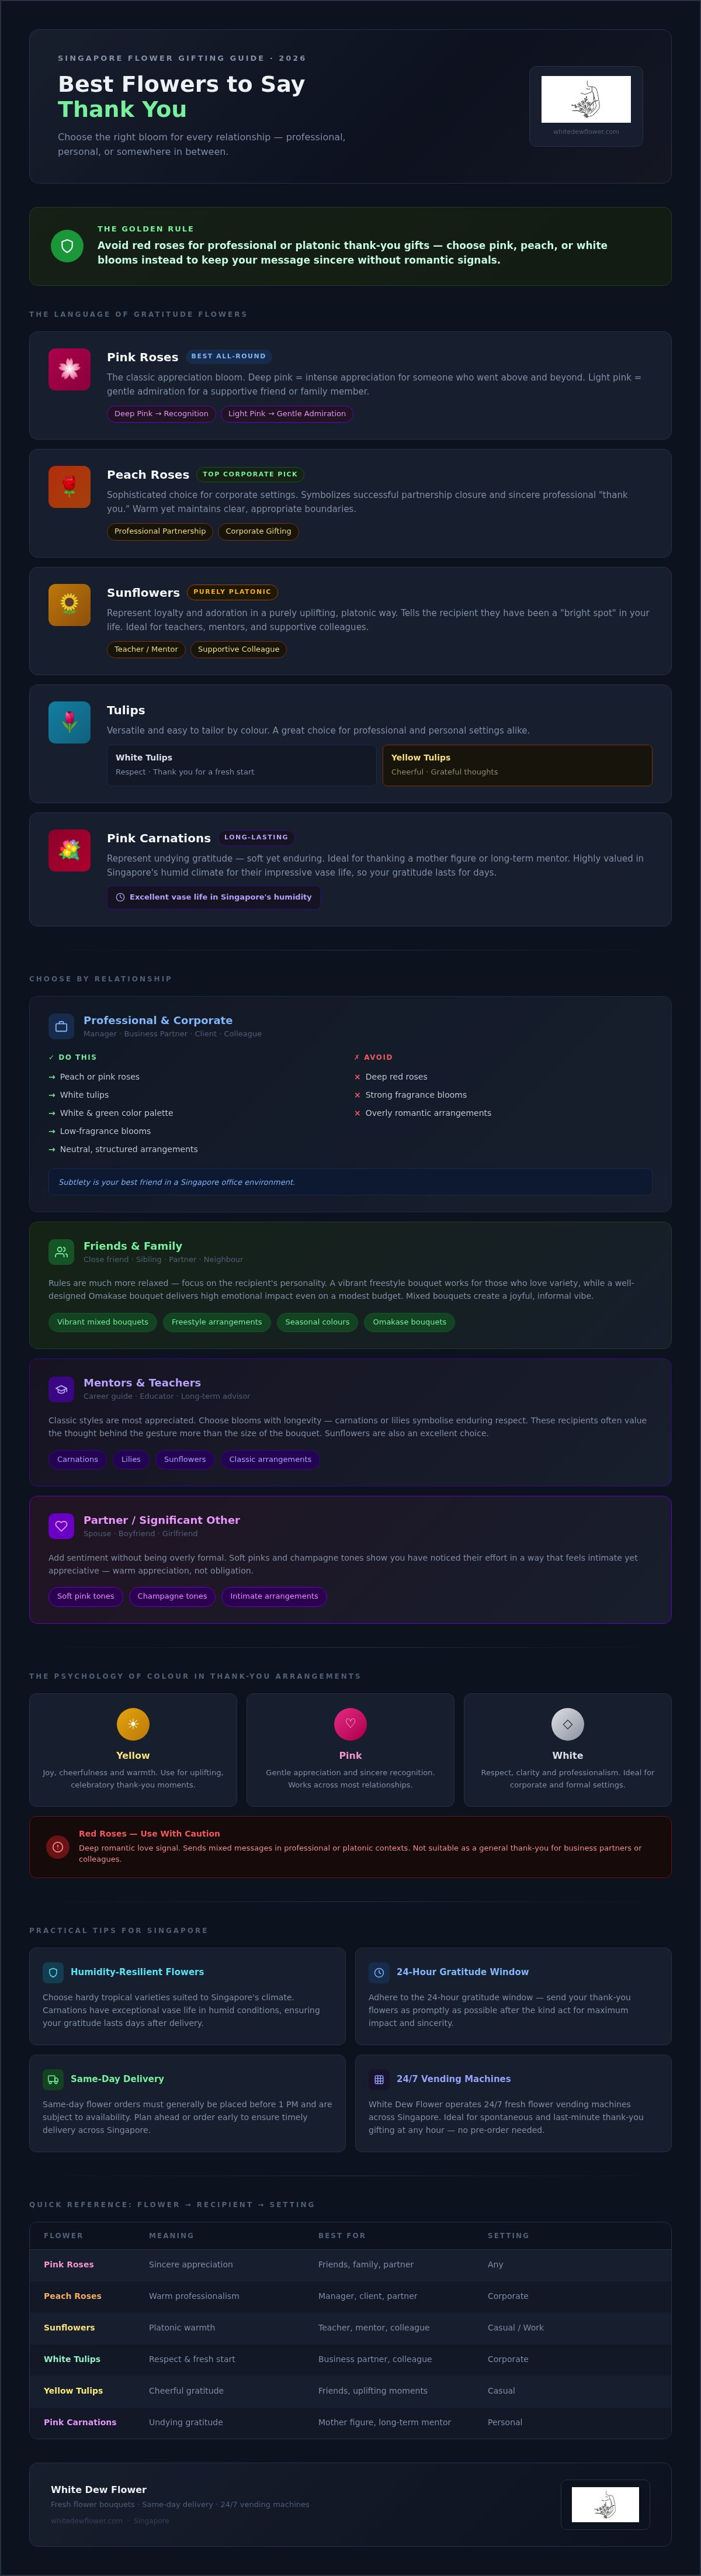Select the Pink colour circle swatch

[350, 1724]
